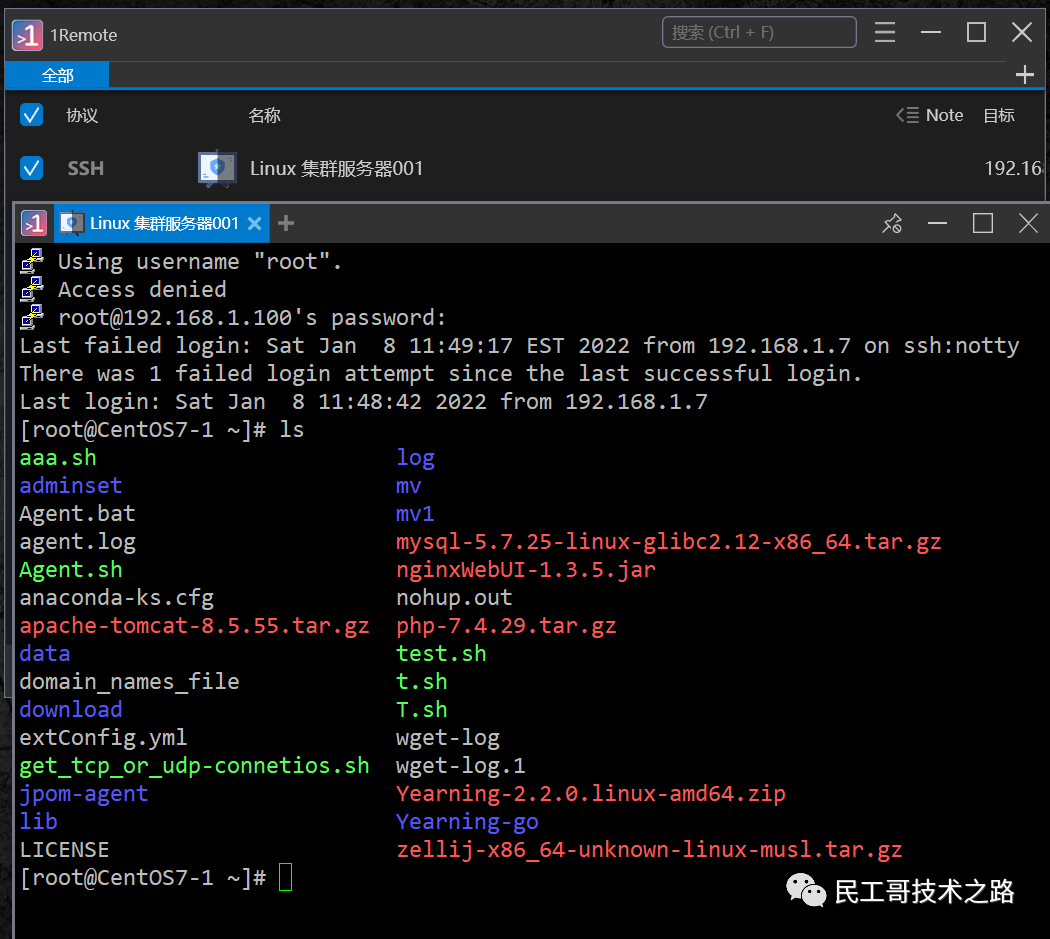Click the server icon beside Linux 集群服务器001 entry
This screenshot has width=1050, height=939.
[216, 167]
